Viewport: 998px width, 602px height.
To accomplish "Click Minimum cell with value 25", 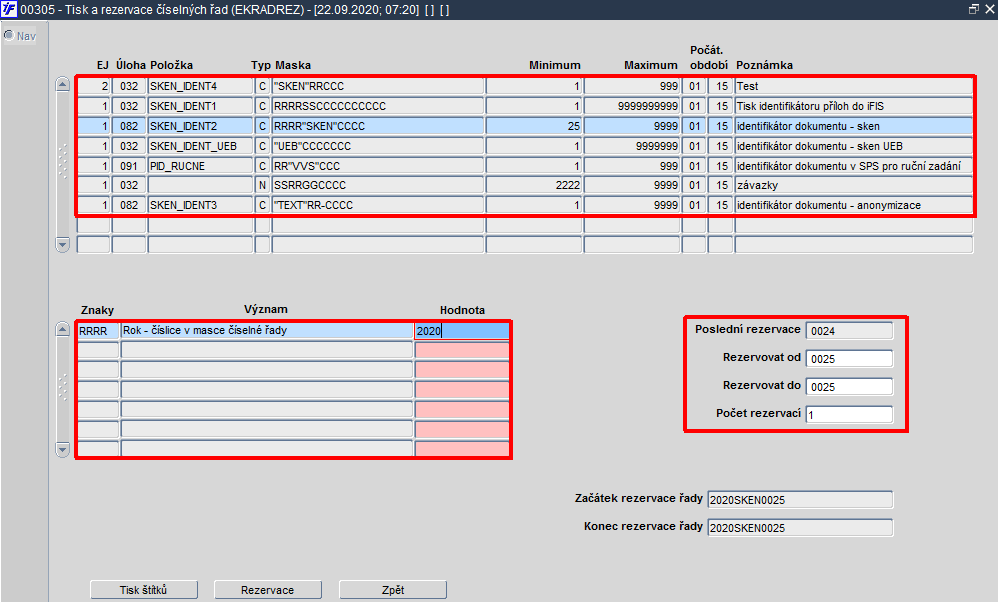I will click(534, 126).
